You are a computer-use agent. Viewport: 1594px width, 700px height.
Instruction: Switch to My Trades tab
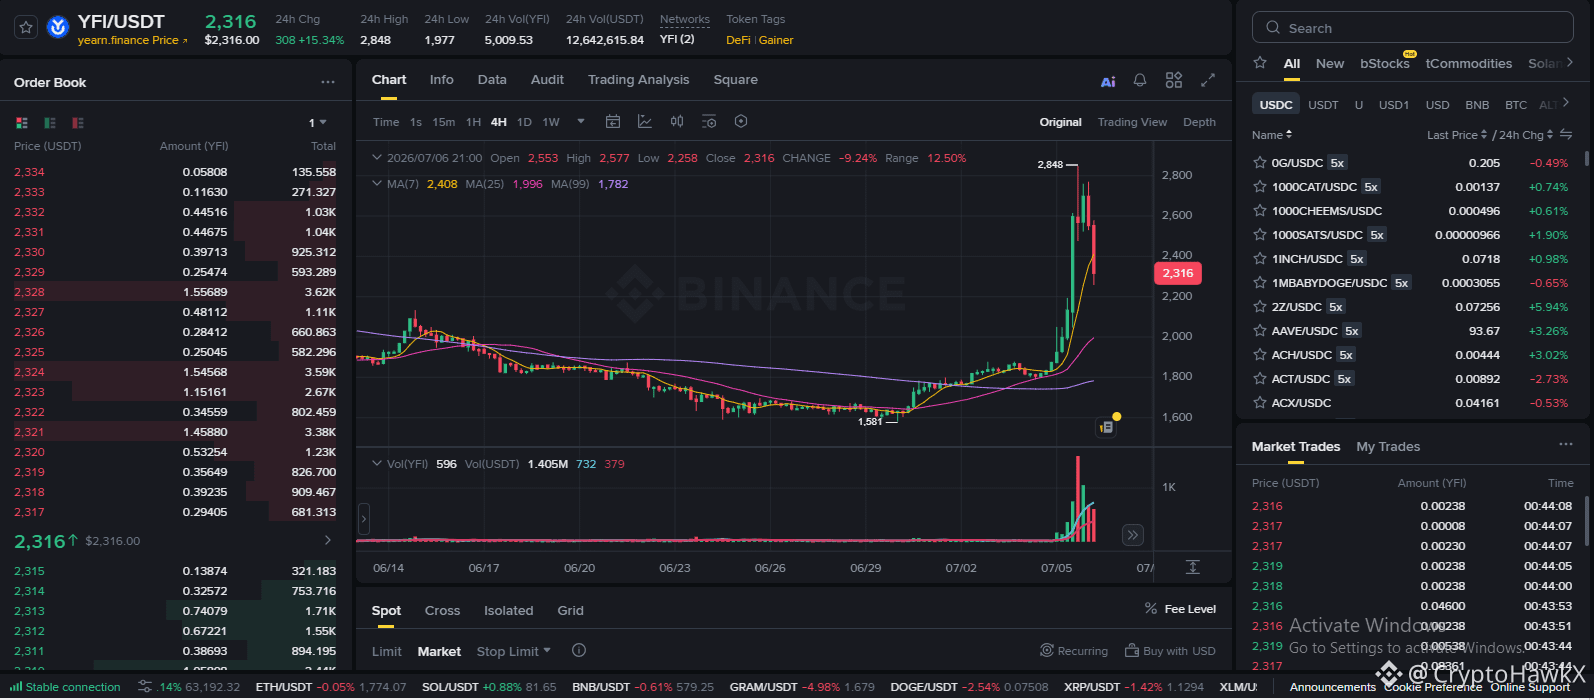1388,446
